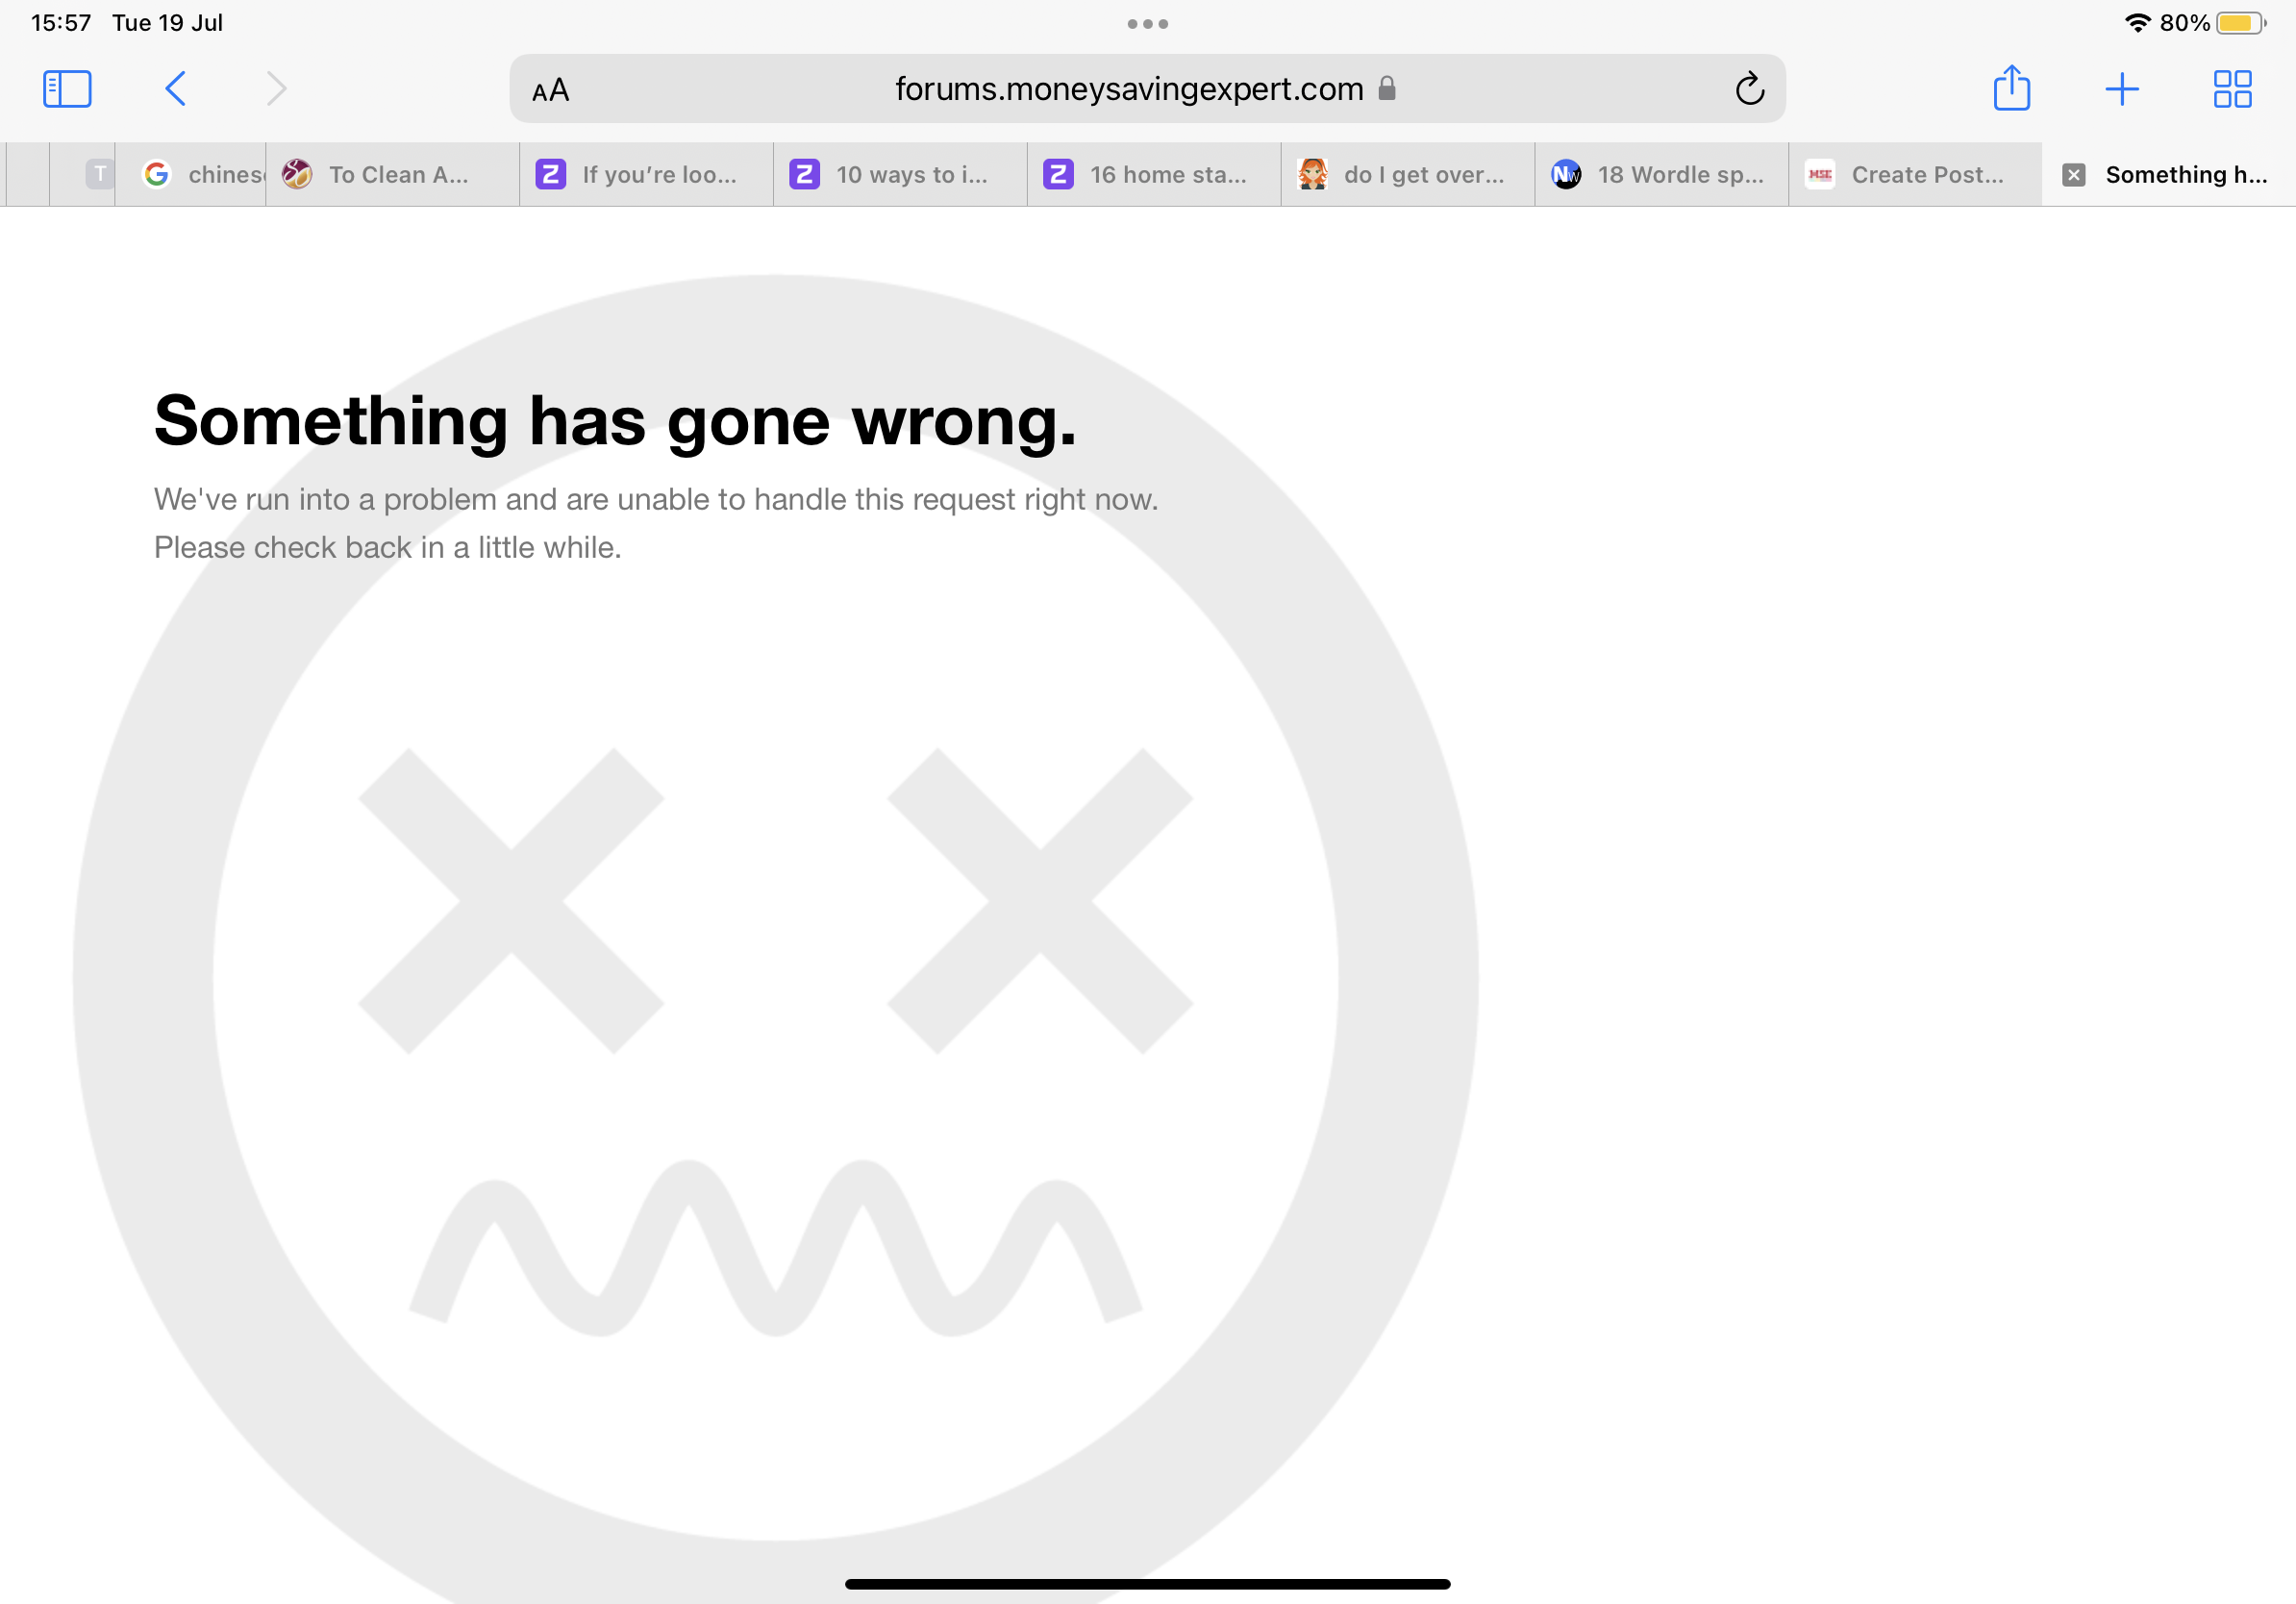
Task: Open the '16 home sta...' tab
Action: click(1154, 175)
